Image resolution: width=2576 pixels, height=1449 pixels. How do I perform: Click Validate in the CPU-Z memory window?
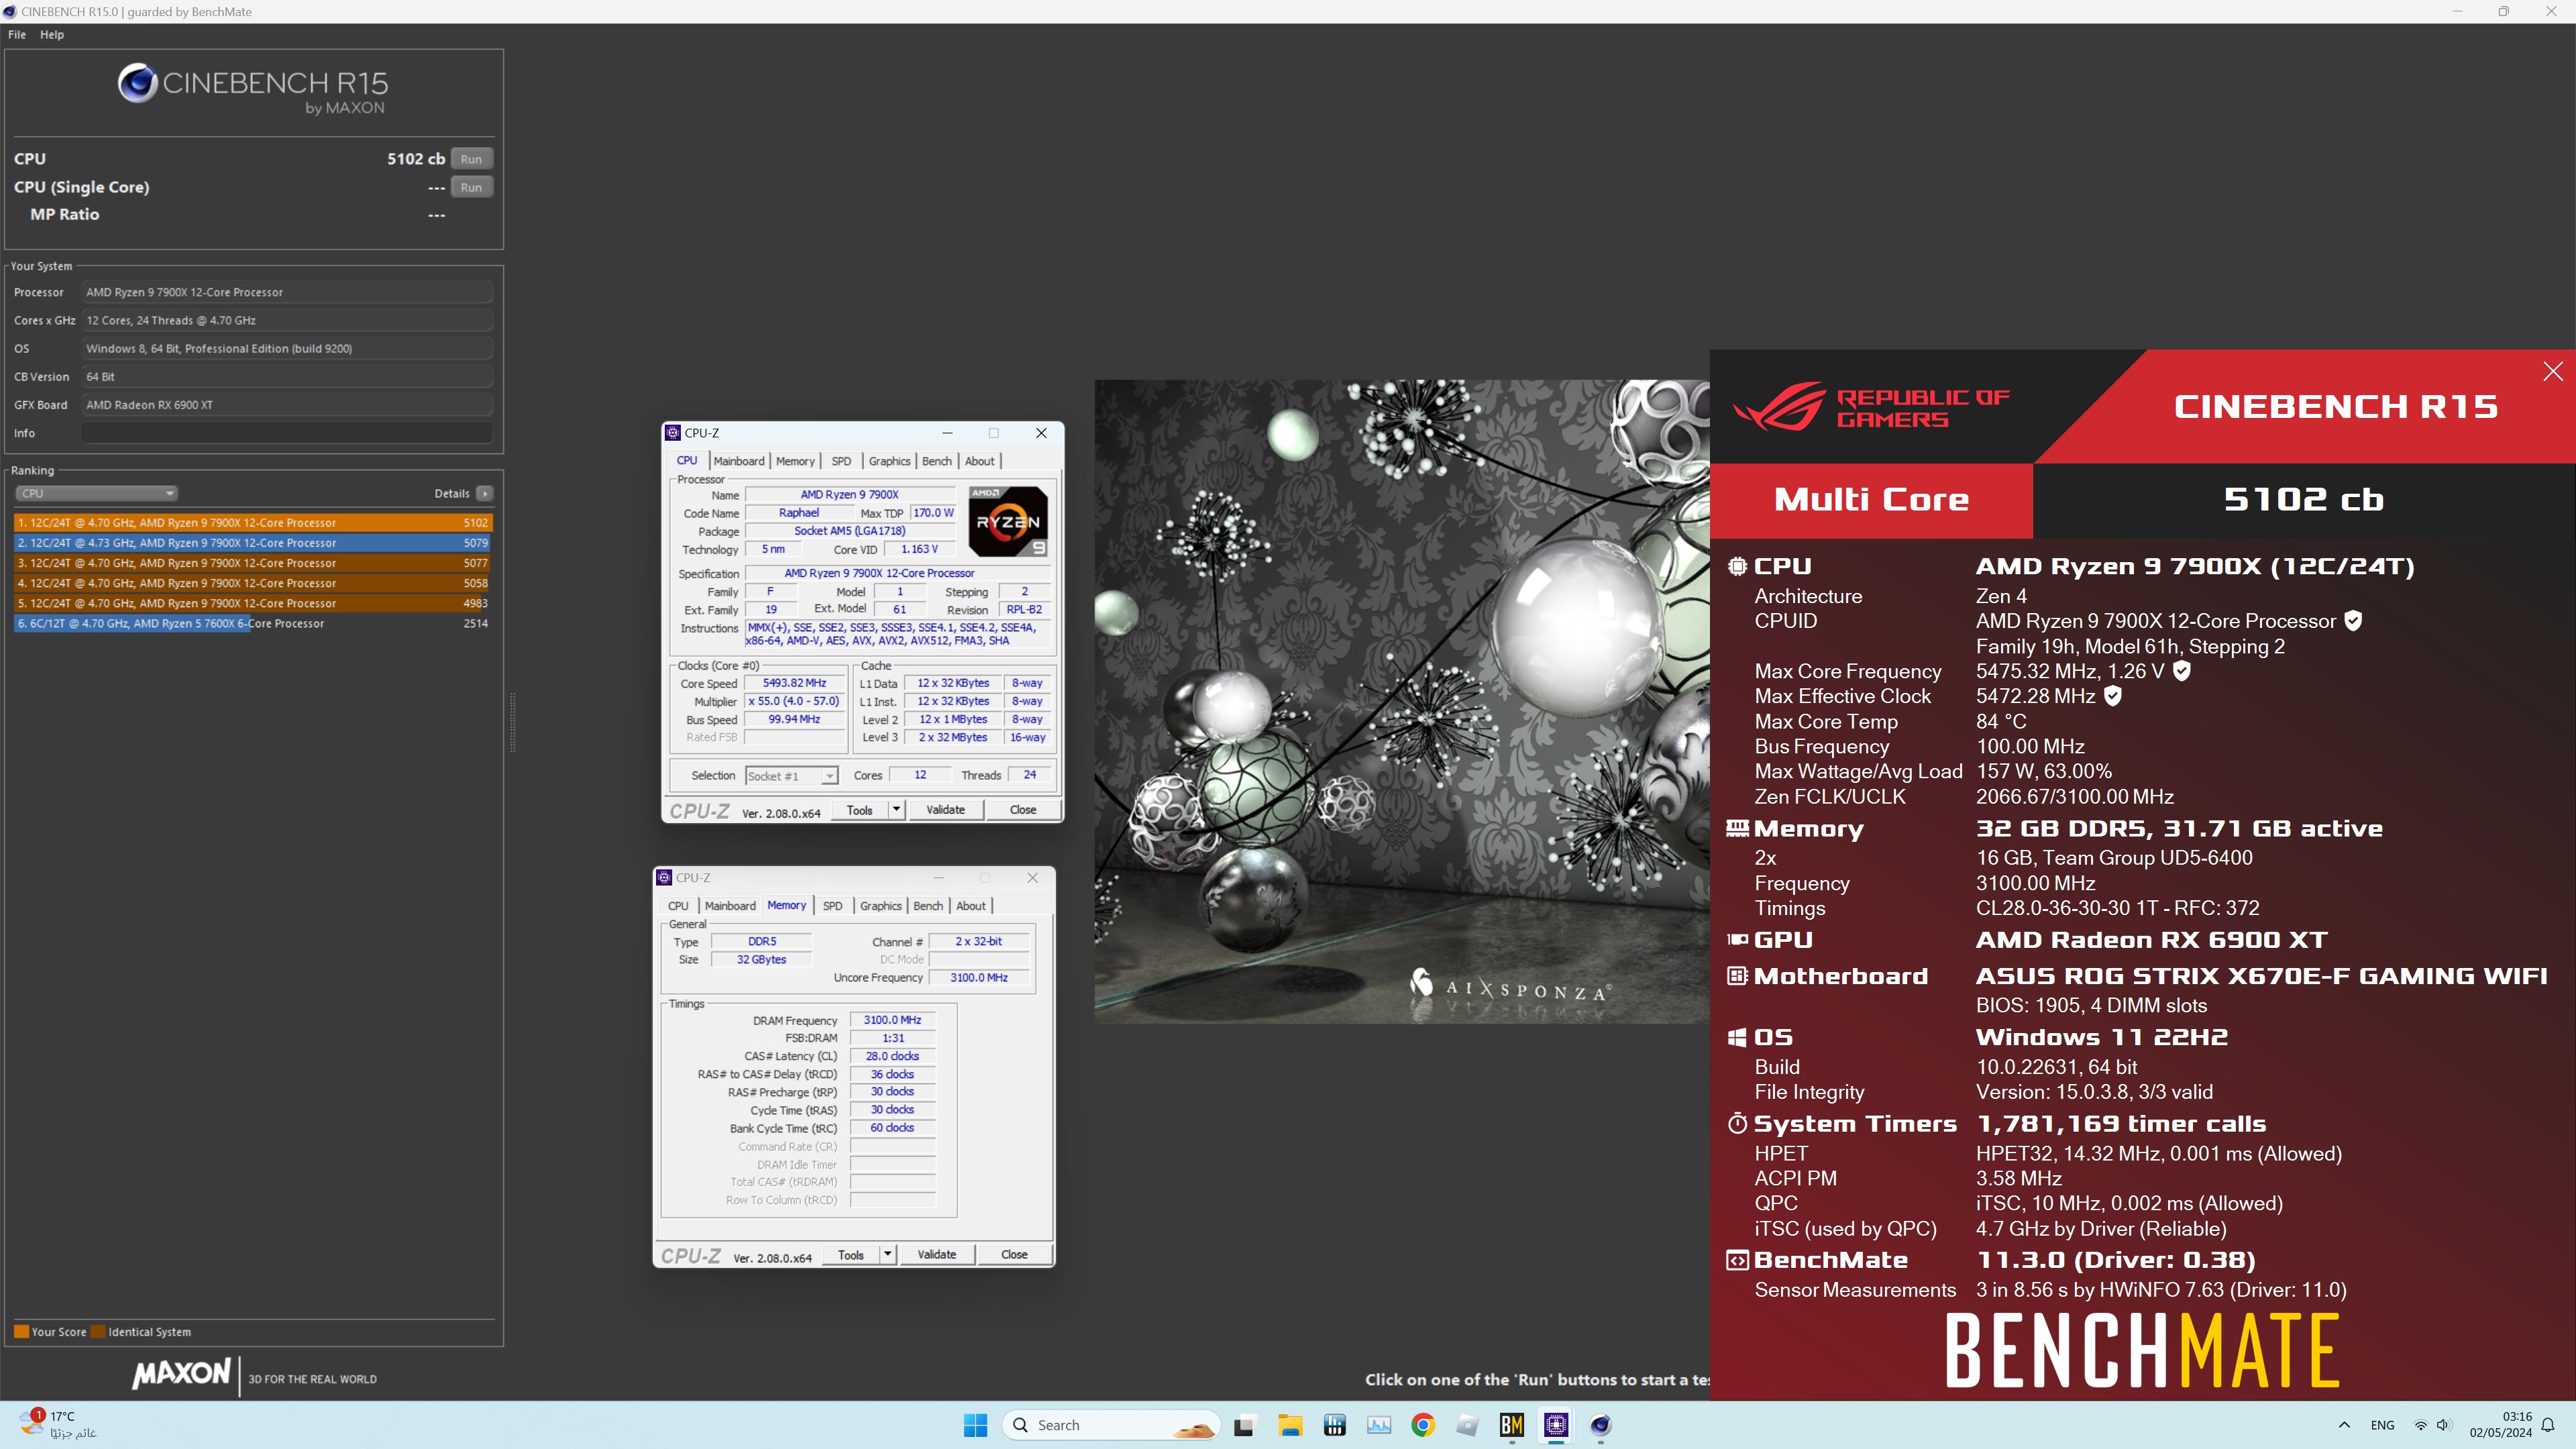(x=937, y=1255)
